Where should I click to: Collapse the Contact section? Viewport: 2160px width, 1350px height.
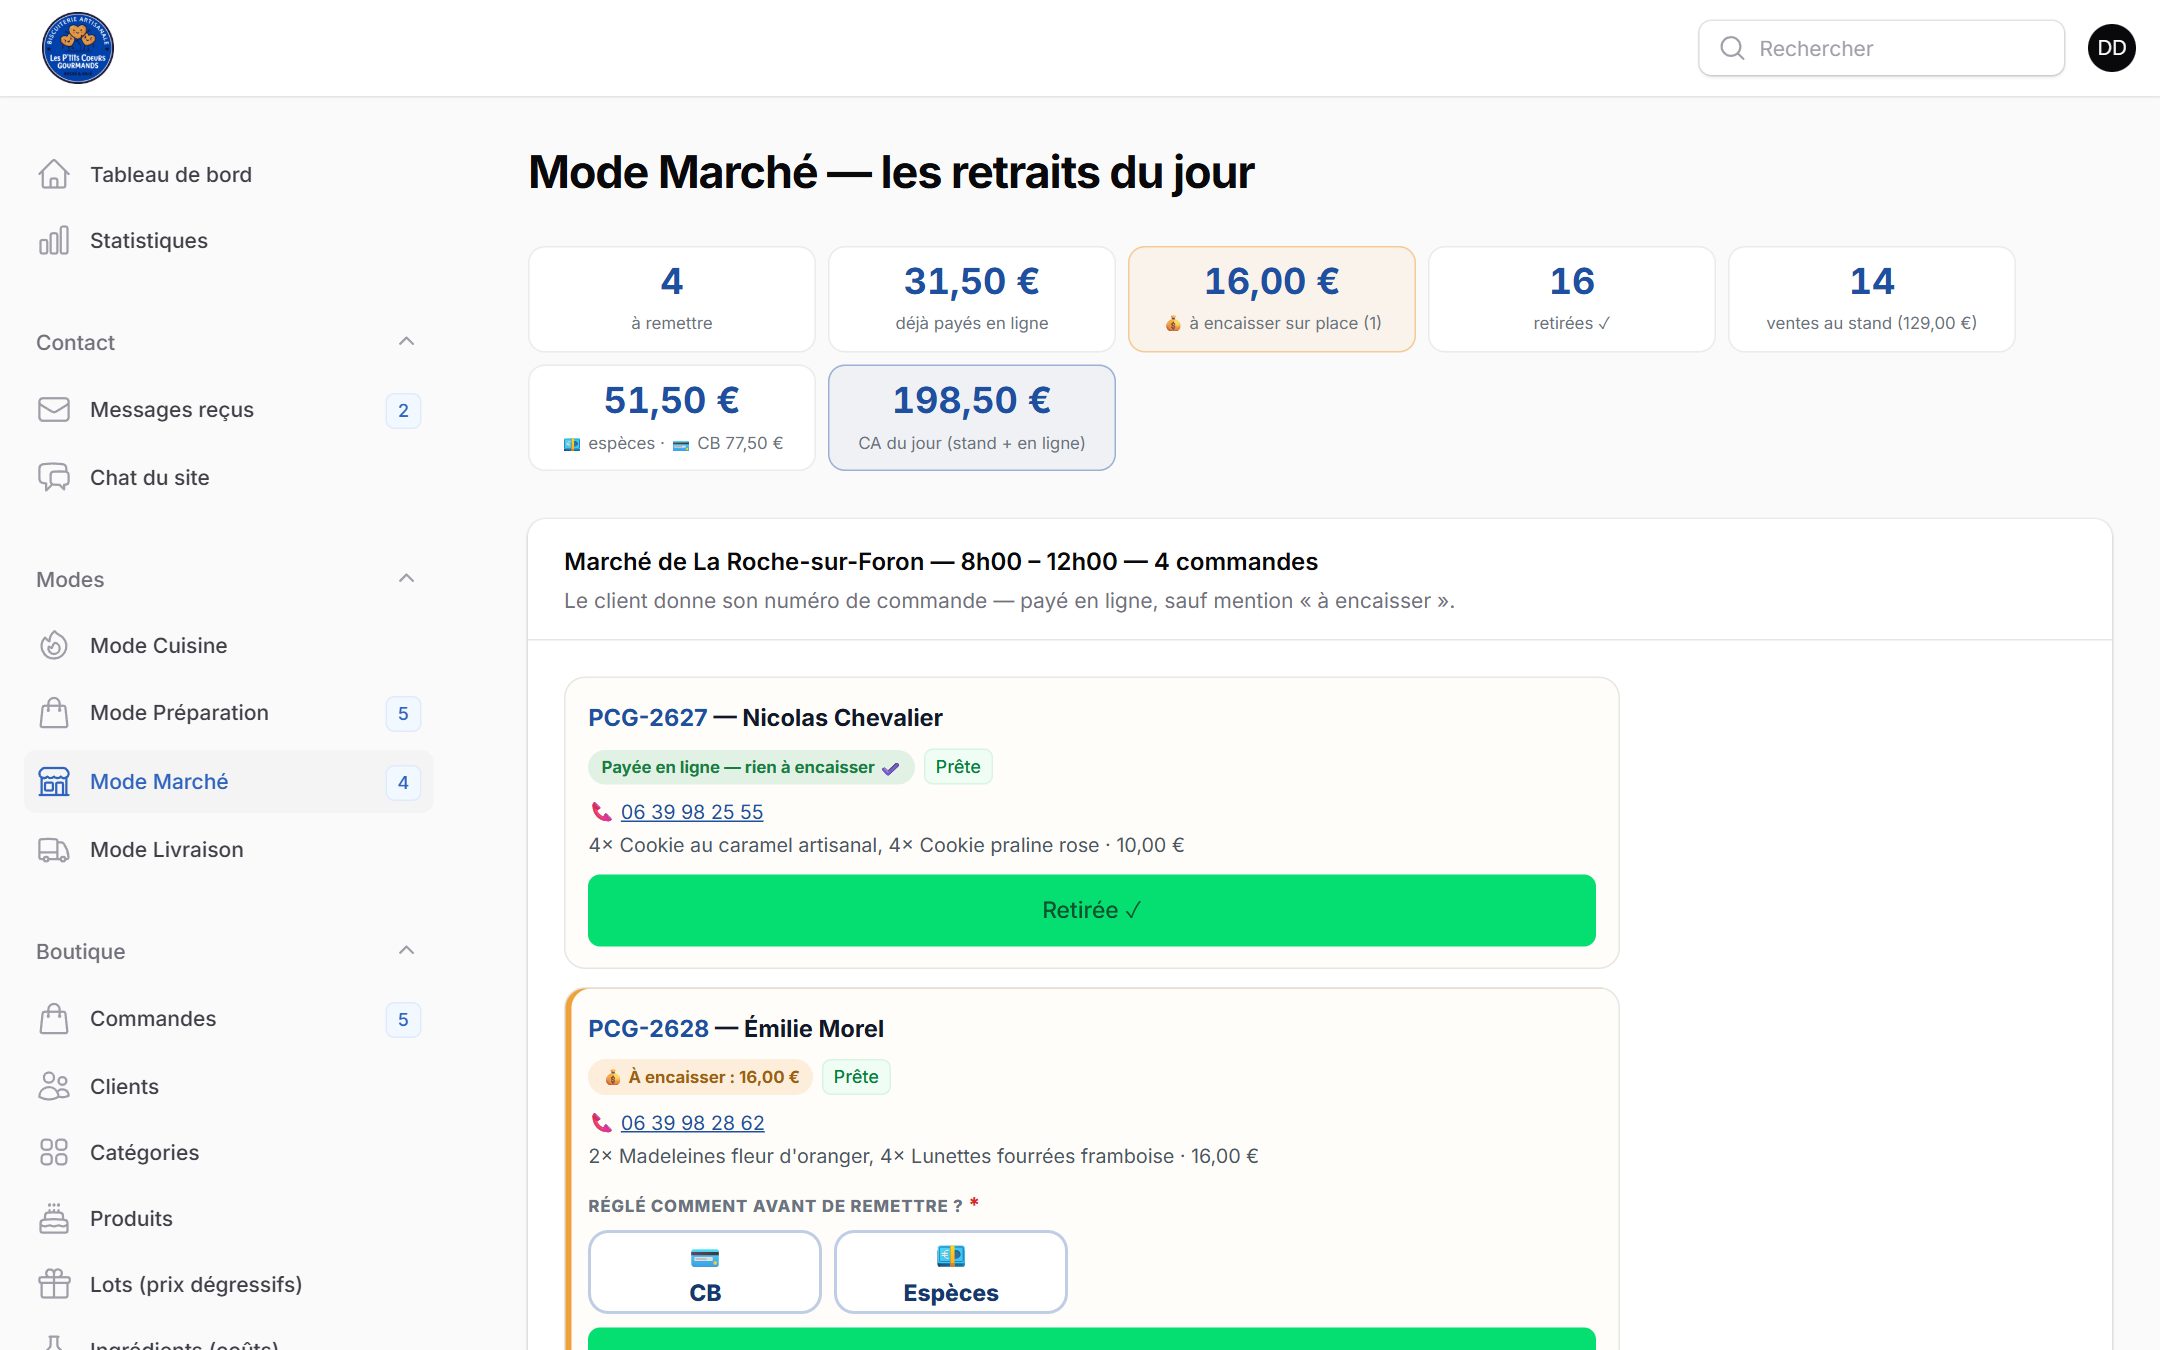(406, 342)
